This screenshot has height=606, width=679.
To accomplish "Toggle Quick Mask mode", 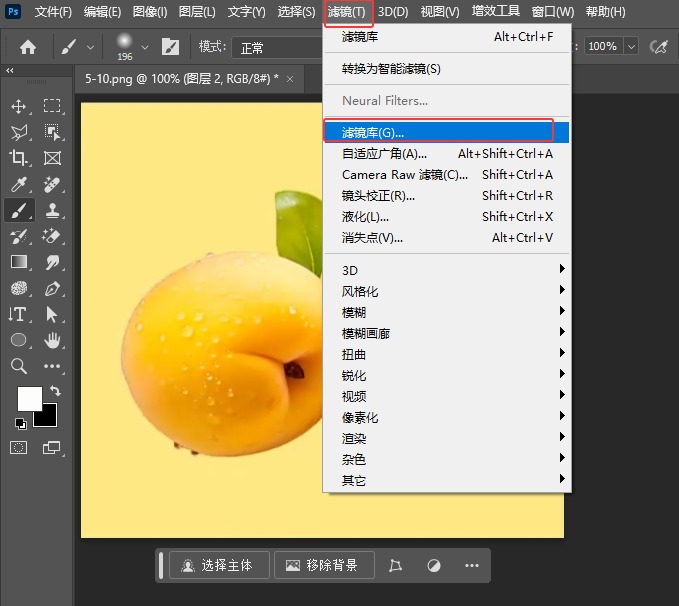I will pos(18,447).
